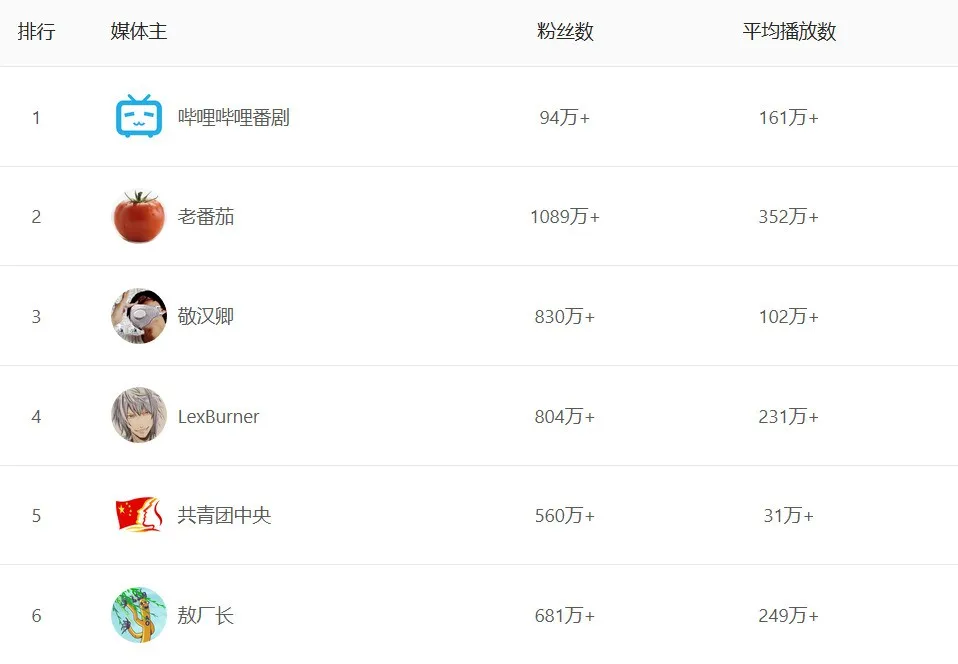Viewport: 958px width, 664px height.
Task: Click the 共青团中央 red flag icon
Action: [138, 515]
